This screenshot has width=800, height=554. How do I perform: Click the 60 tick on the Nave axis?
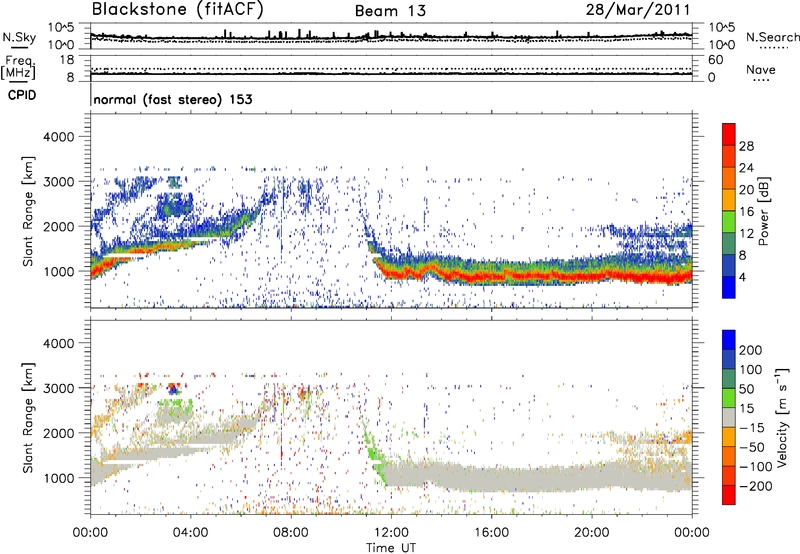tap(716, 60)
